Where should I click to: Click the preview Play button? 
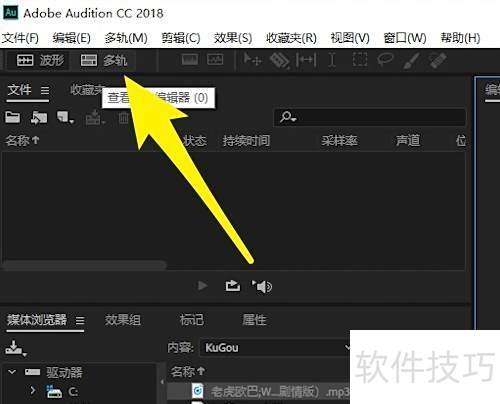[x=203, y=286]
